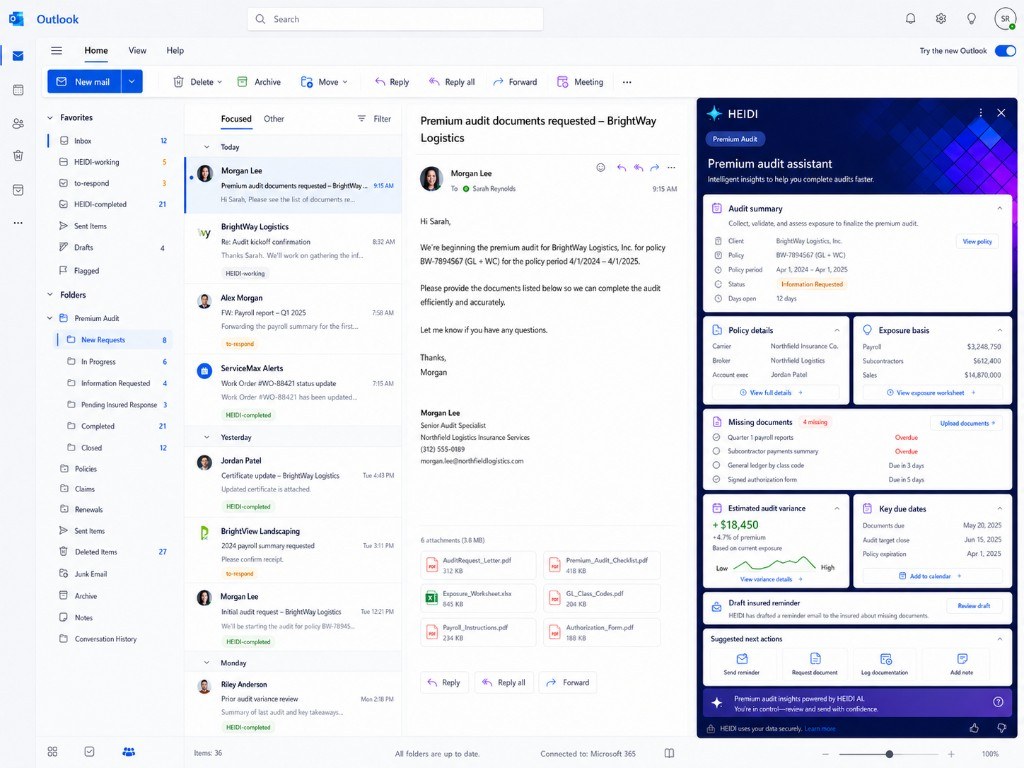1024x768 pixels.
Task: Check Subcontractor payments summary item
Action: click(716, 451)
